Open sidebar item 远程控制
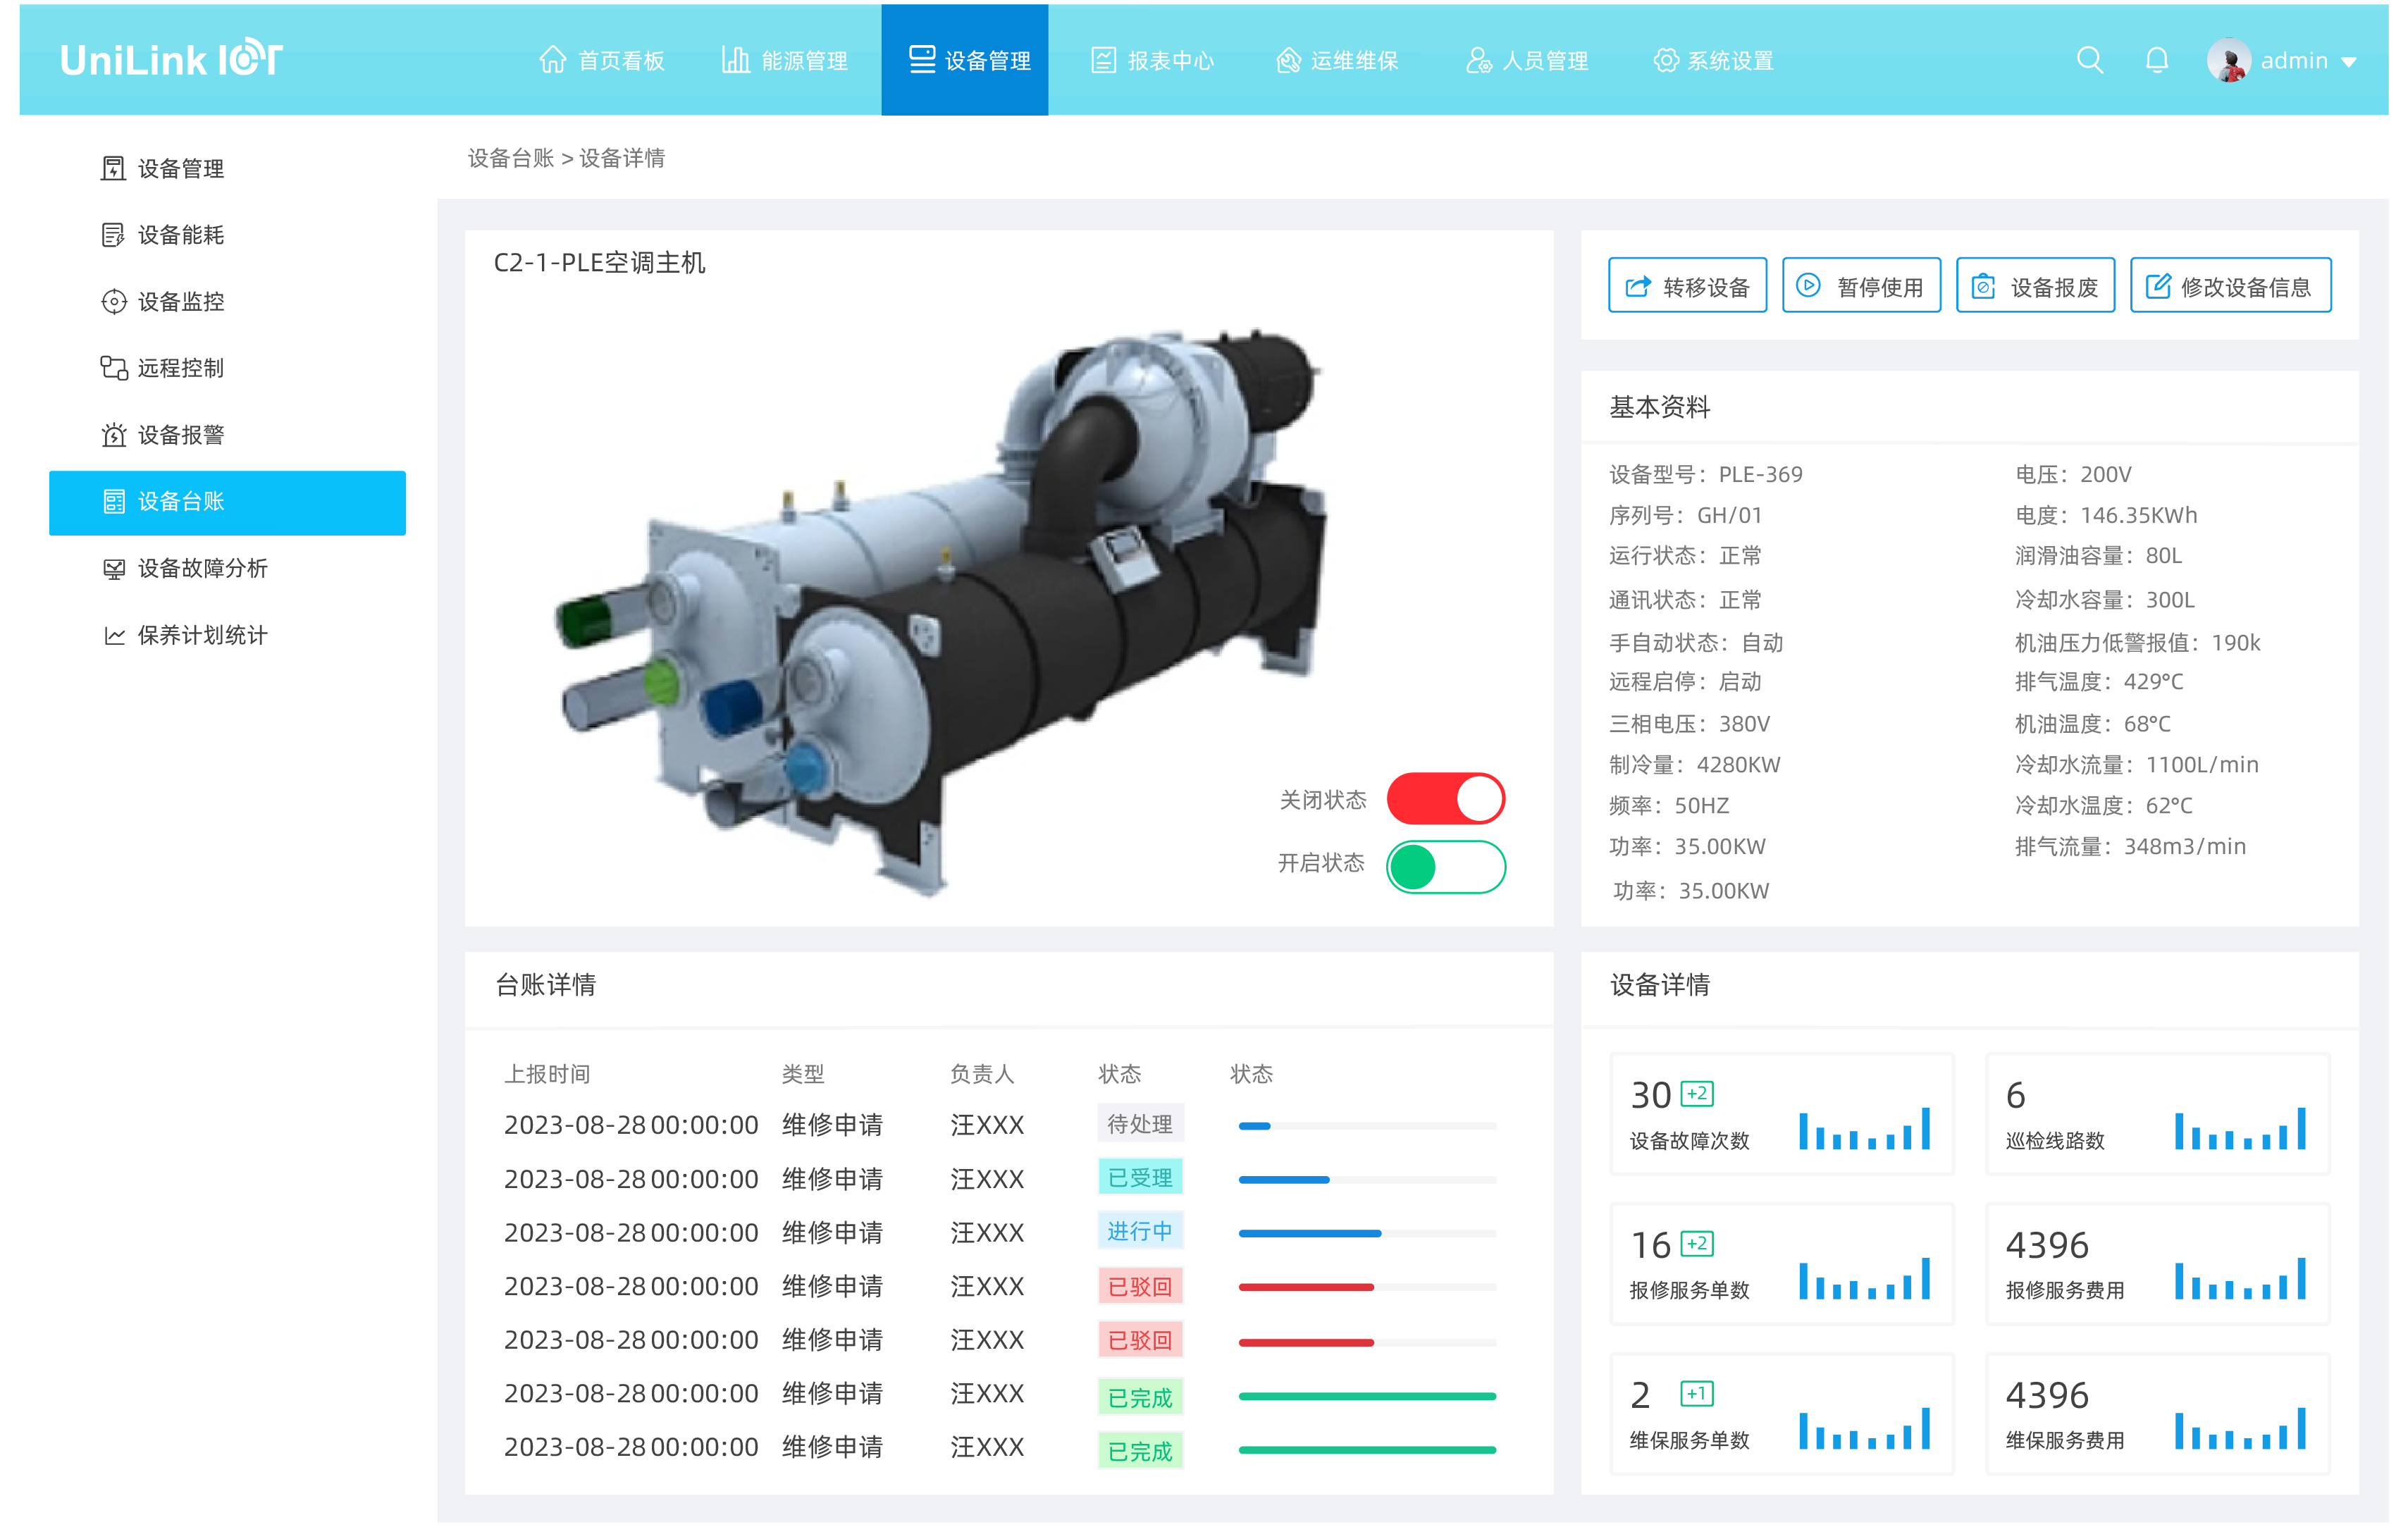The width and height of the screenshot is (2408, 1527). point(162,368)
